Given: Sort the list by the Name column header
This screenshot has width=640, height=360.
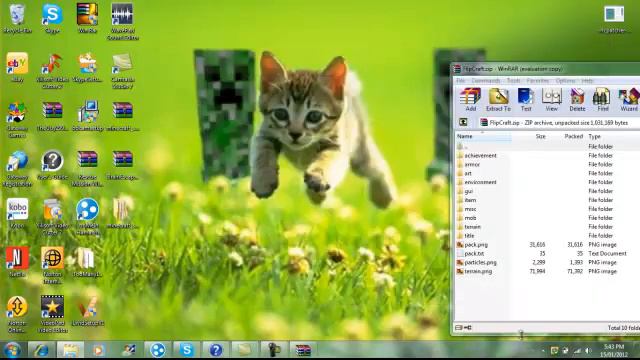Looking at the screenshot, I should [483, 136].
